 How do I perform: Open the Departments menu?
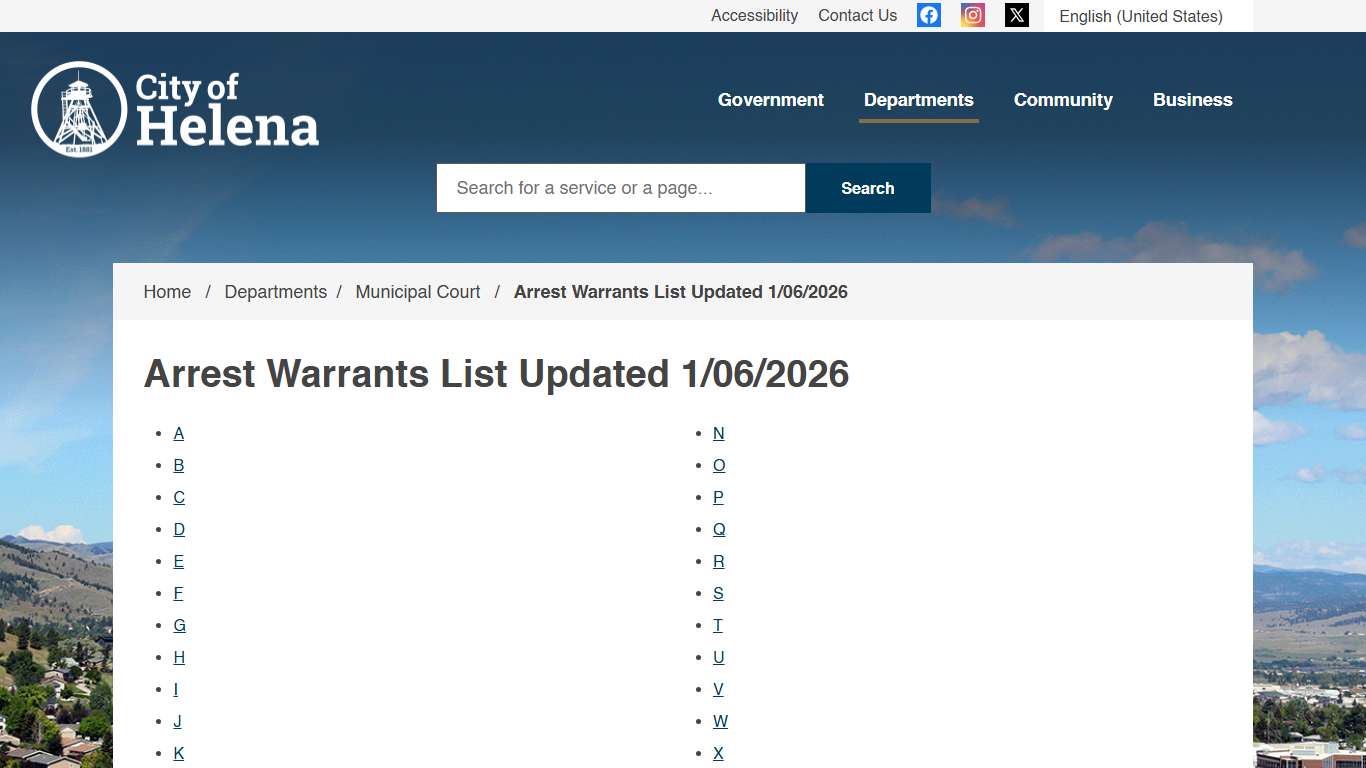[x=918, y=100]
